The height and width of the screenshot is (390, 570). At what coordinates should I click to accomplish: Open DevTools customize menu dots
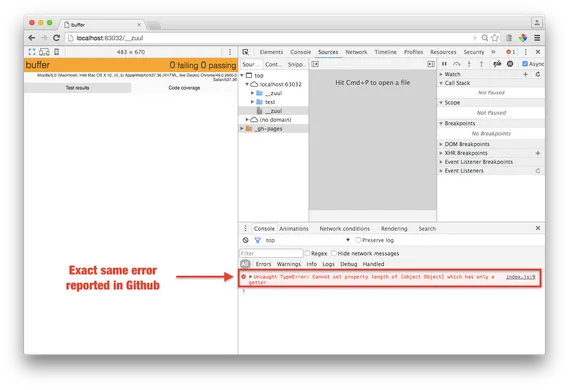click(526, 52)
